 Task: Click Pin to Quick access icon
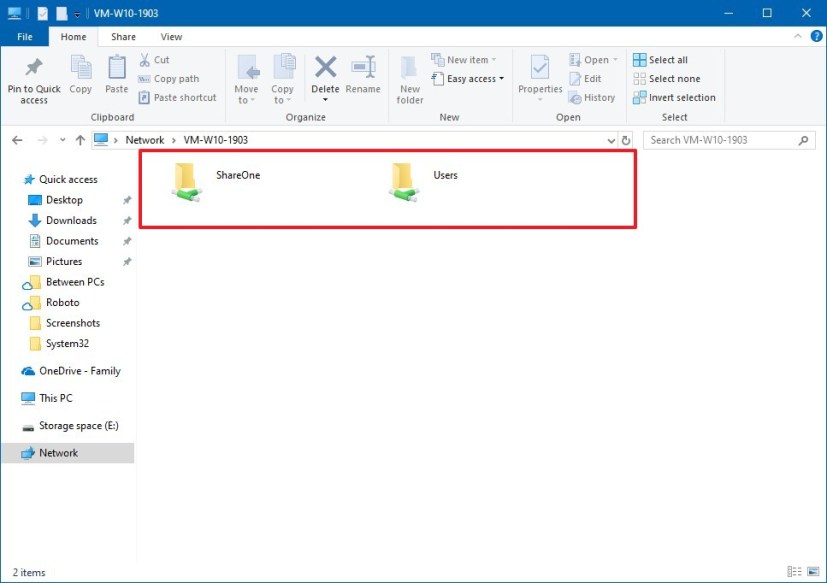(x=34, y=66)
